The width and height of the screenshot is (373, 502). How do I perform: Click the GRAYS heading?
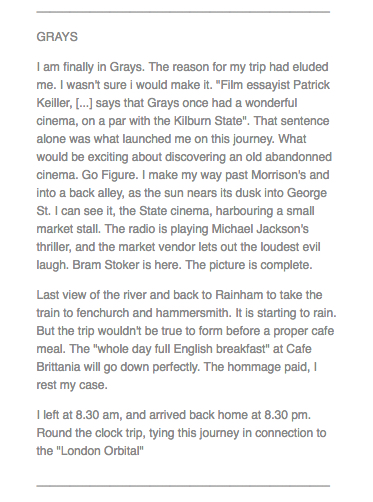point(57,37)
